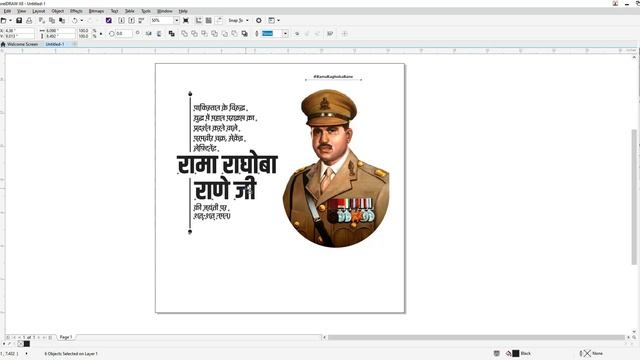
Task: Expand the outline width dropdown
Action: point(285,33)
